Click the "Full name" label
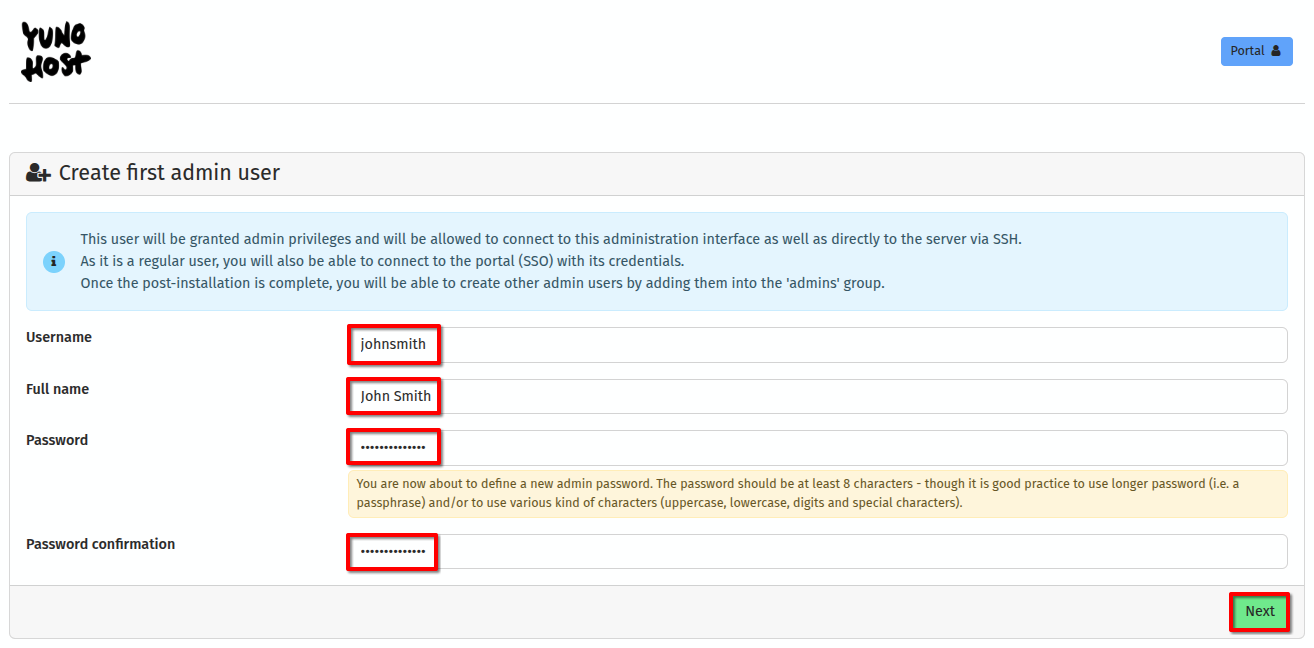This screenshot has height=648, width=1314. pyautogui.click(x=57, y=389)
